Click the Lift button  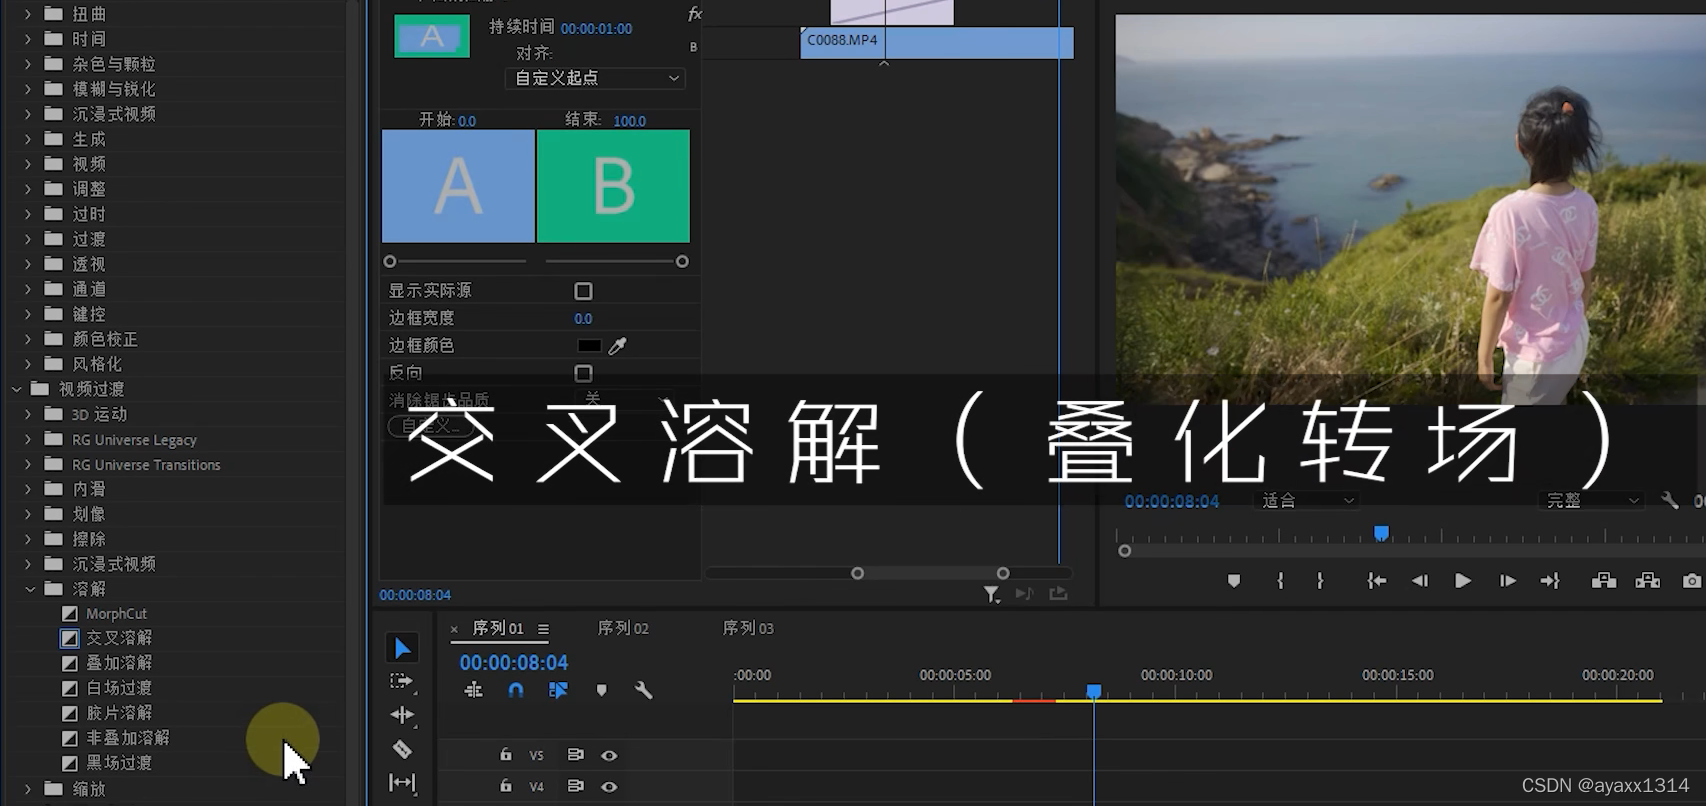tap(1604, 581)
